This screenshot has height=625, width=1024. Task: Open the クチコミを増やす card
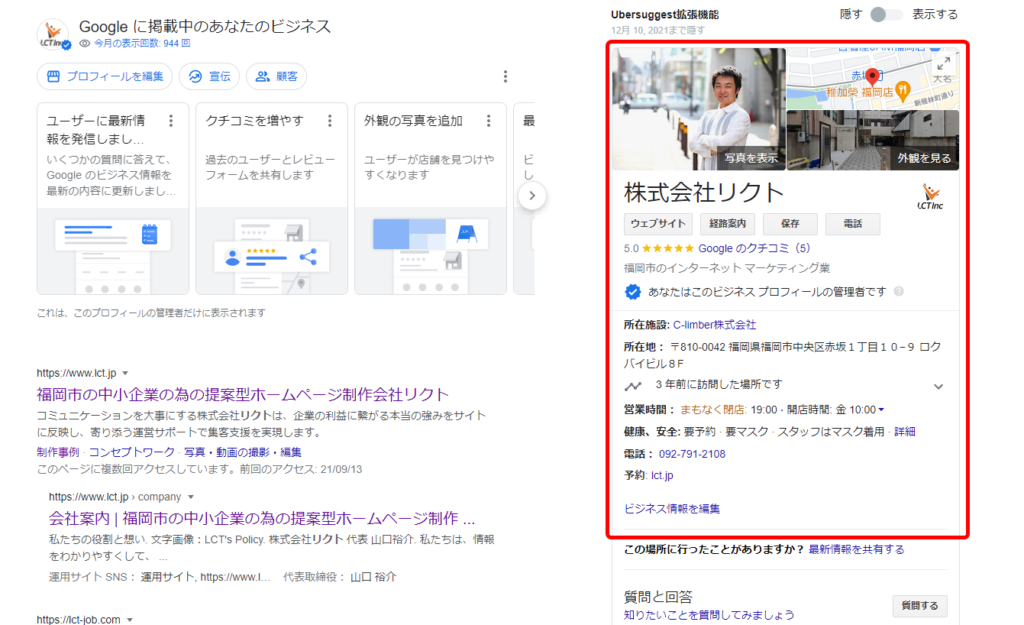point(272,198)
